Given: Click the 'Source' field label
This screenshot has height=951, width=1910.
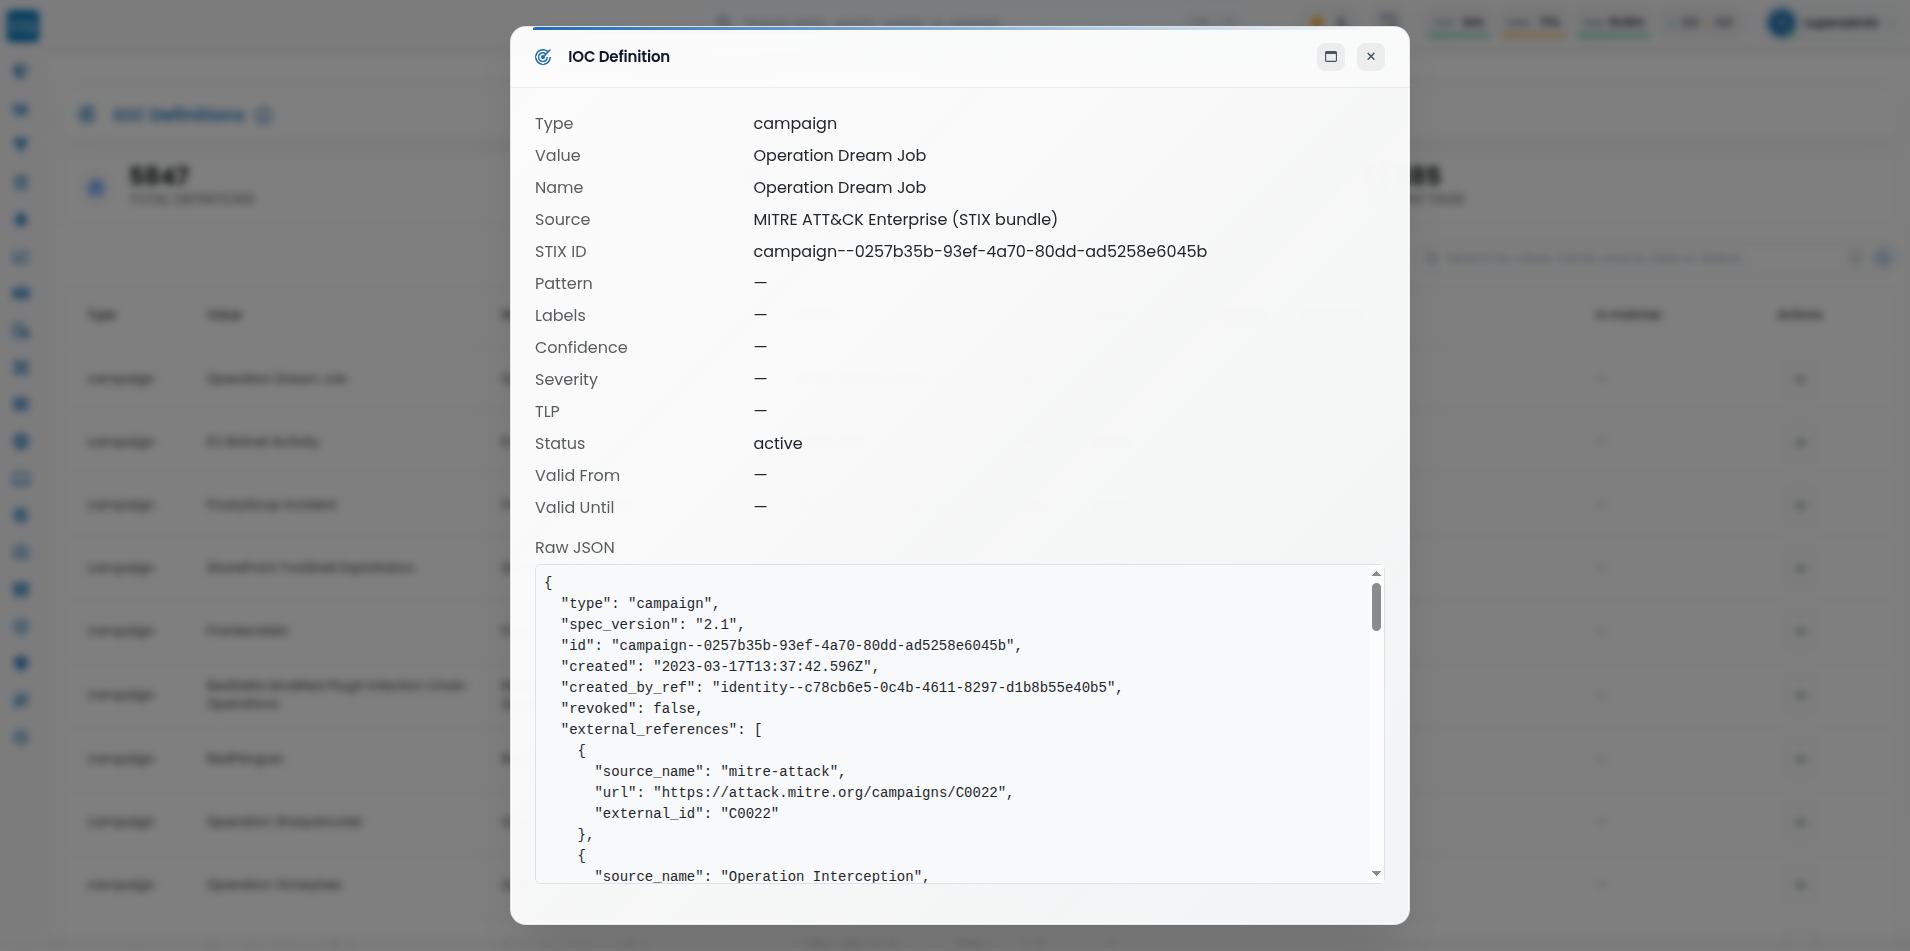Looking at the screenshot, I should (563, 220).
